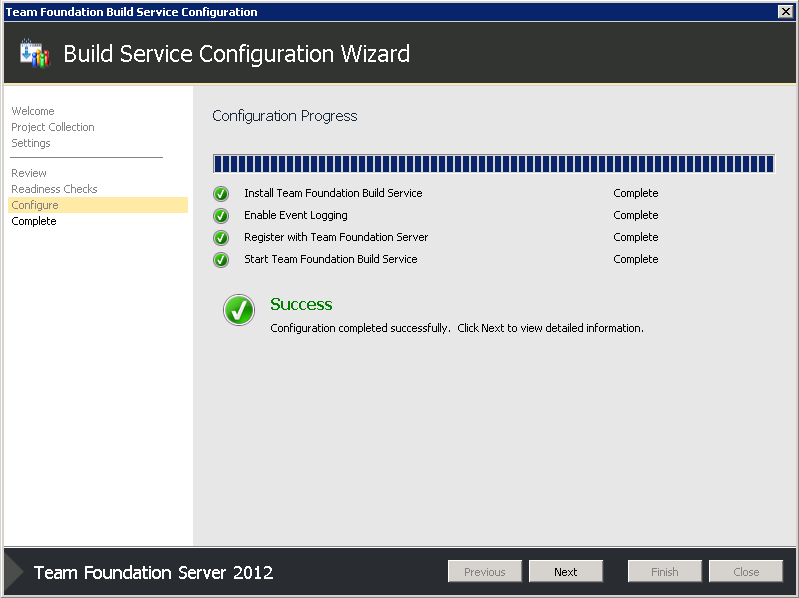Select the Review step
Image resolution: width=799 pixels, height=598 pixels.
point(29,173)
